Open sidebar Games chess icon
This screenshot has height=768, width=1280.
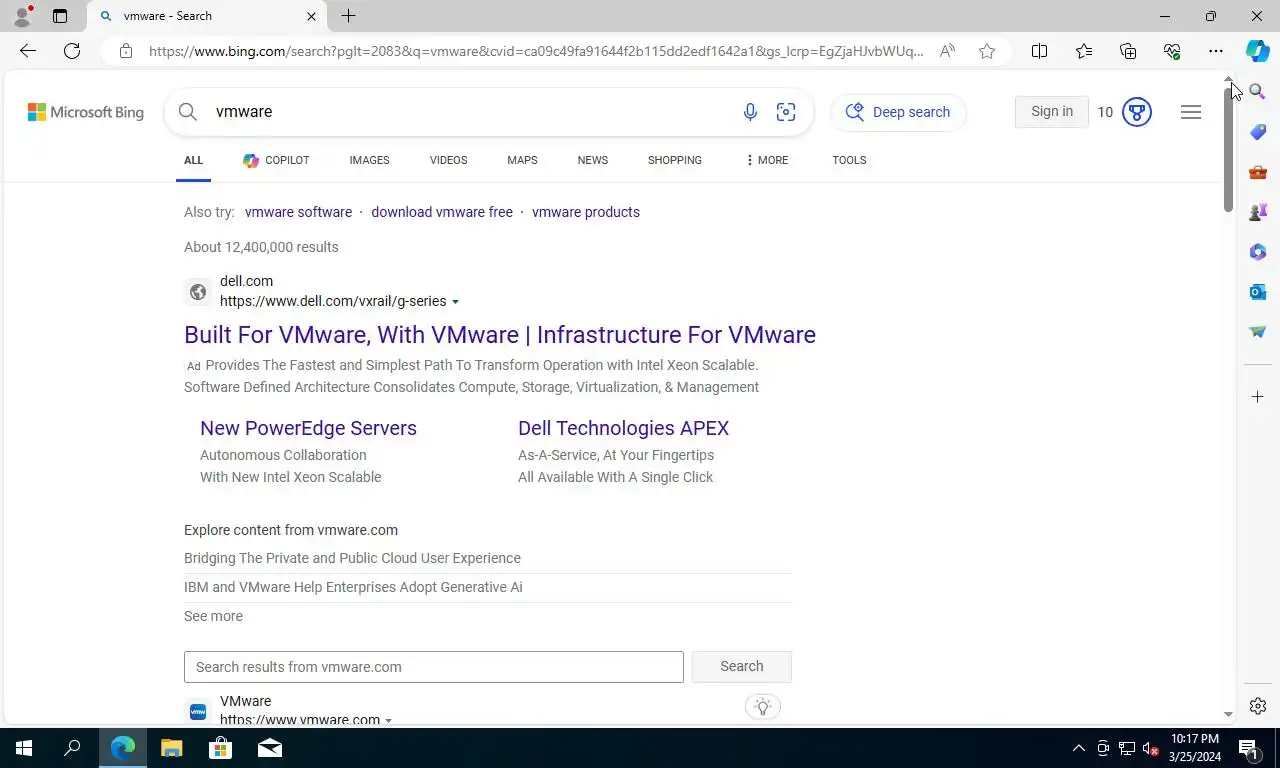click(1258, 212)
